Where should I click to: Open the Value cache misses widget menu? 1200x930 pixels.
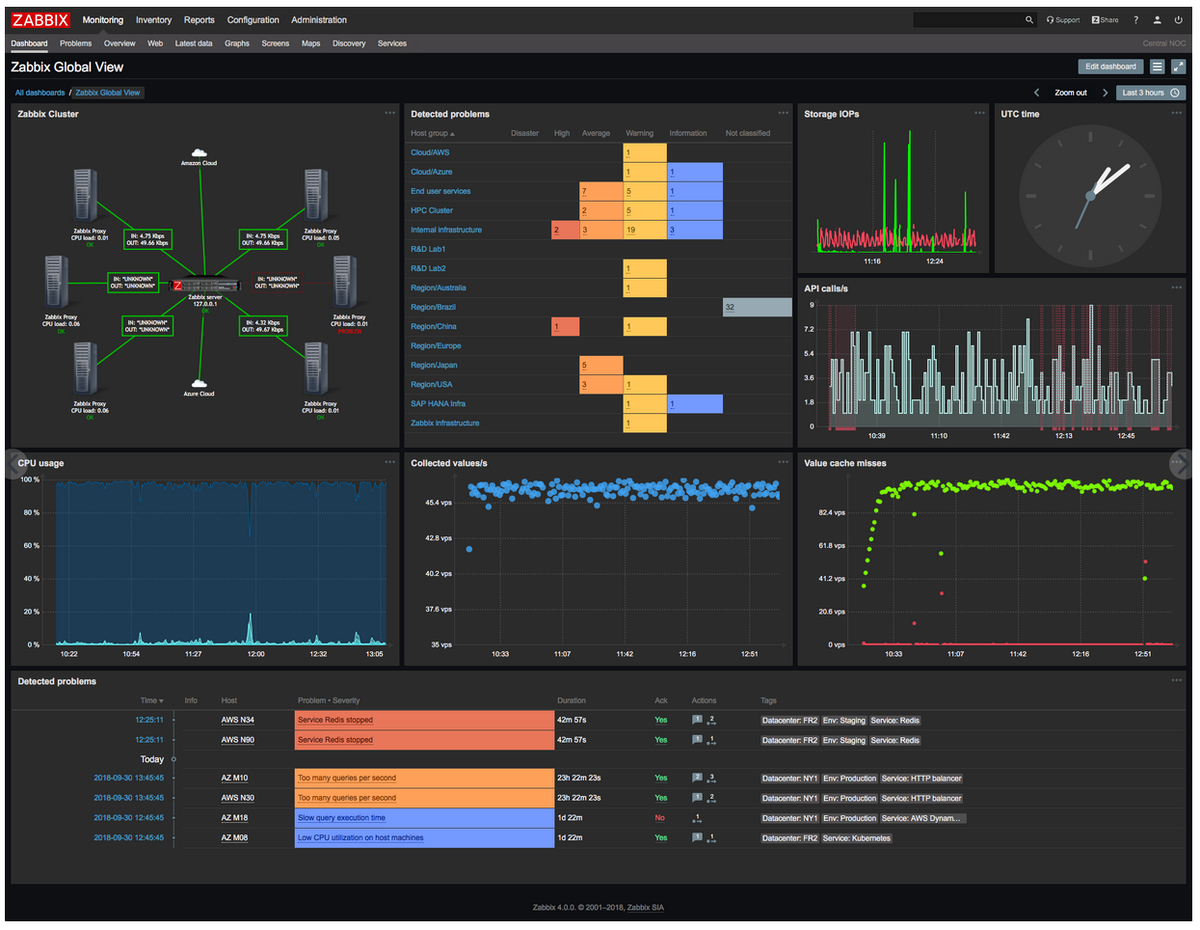(1176, 462)
